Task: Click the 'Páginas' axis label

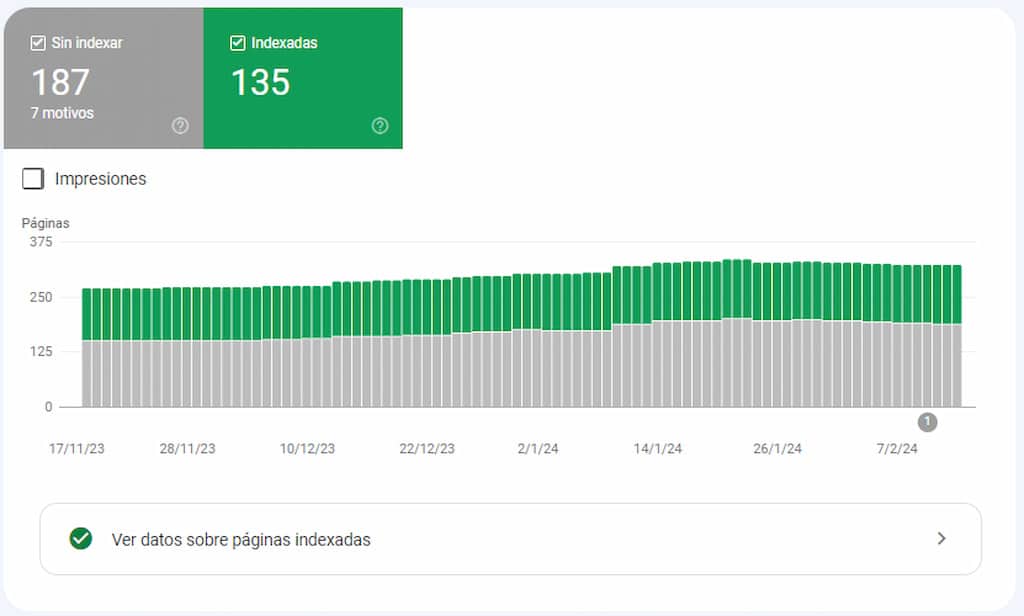Action: pyautogui.click(x=45, y=223)
